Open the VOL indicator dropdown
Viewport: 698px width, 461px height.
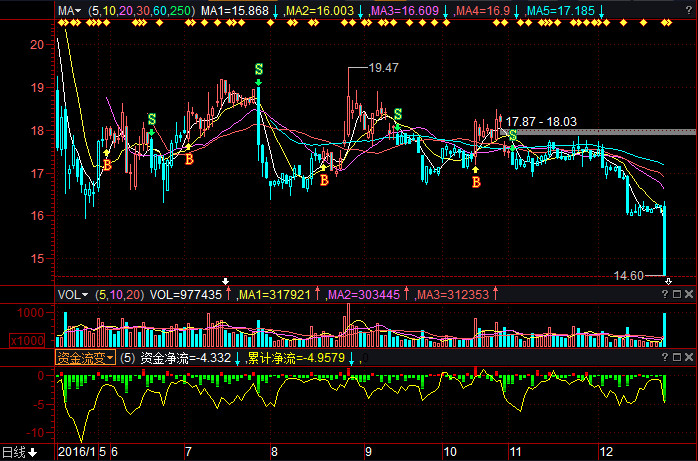[x=72, y=295]
